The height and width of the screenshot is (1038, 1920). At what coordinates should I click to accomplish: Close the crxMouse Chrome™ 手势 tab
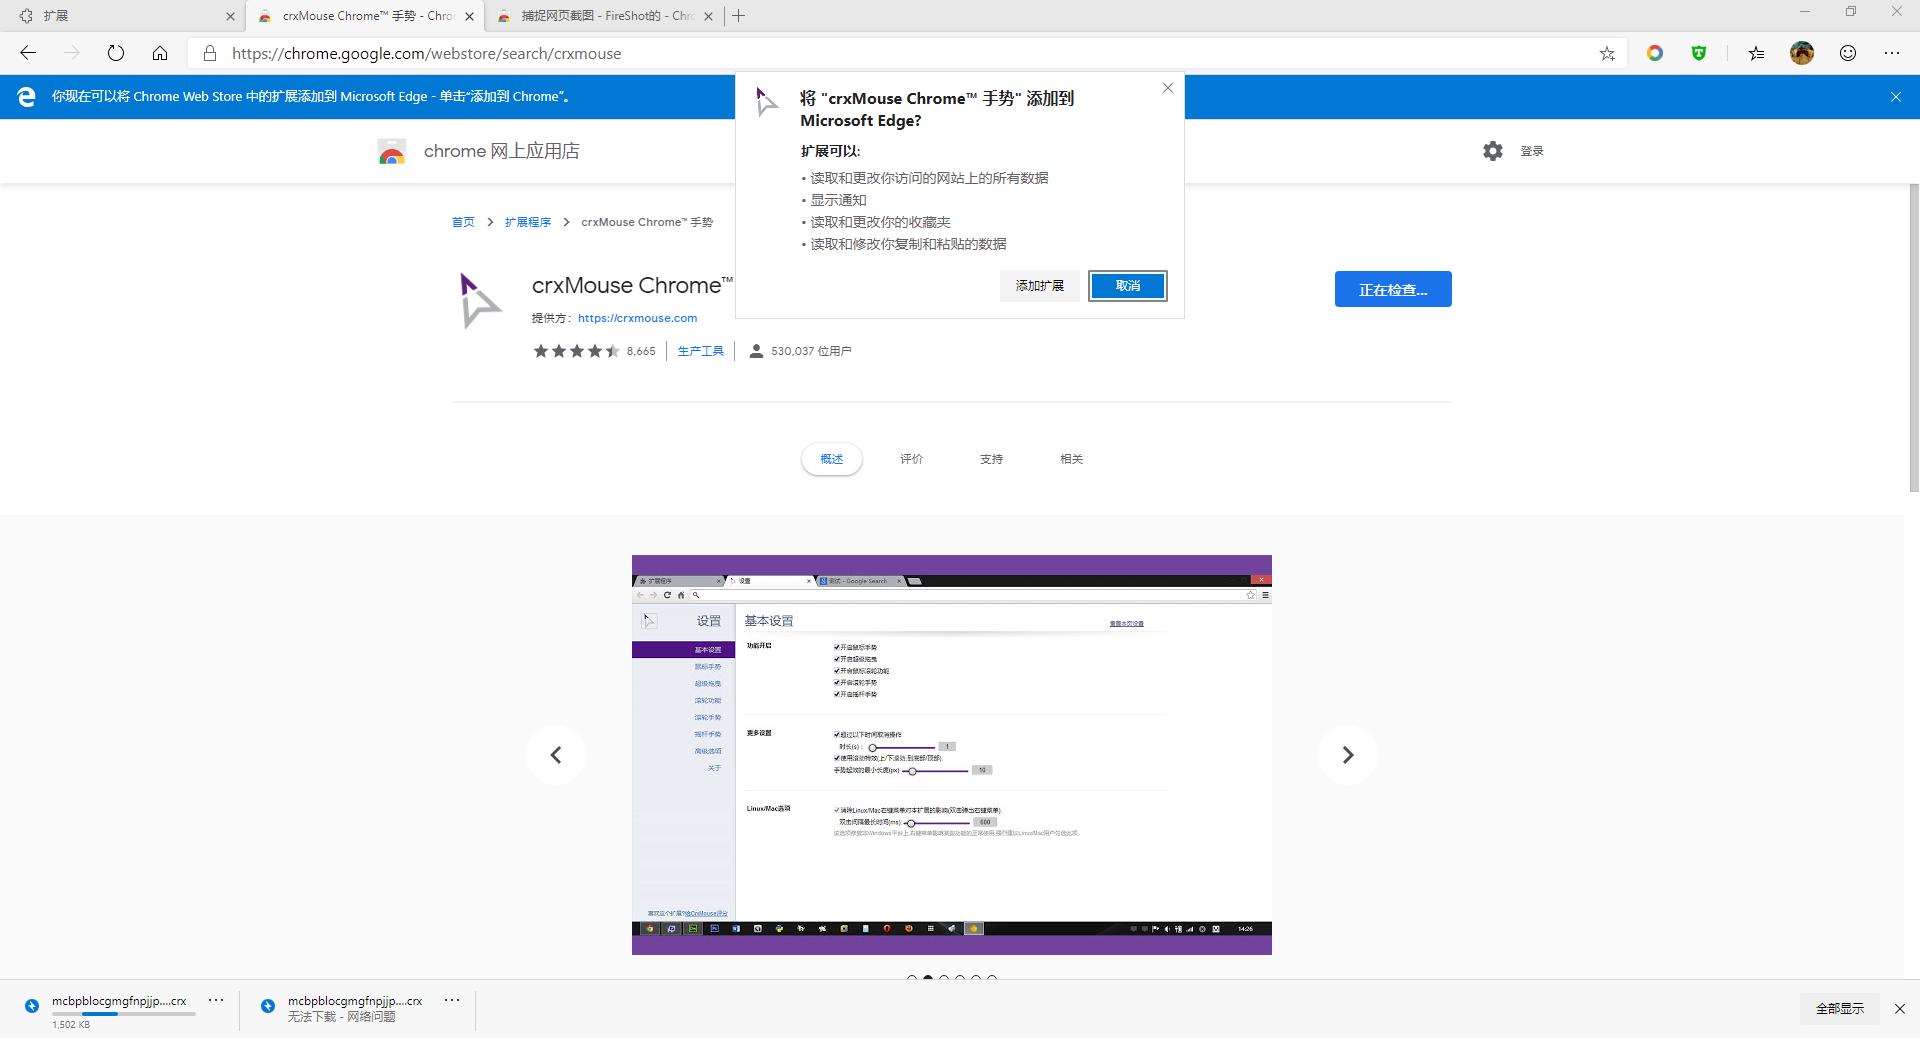coord(469,16)
